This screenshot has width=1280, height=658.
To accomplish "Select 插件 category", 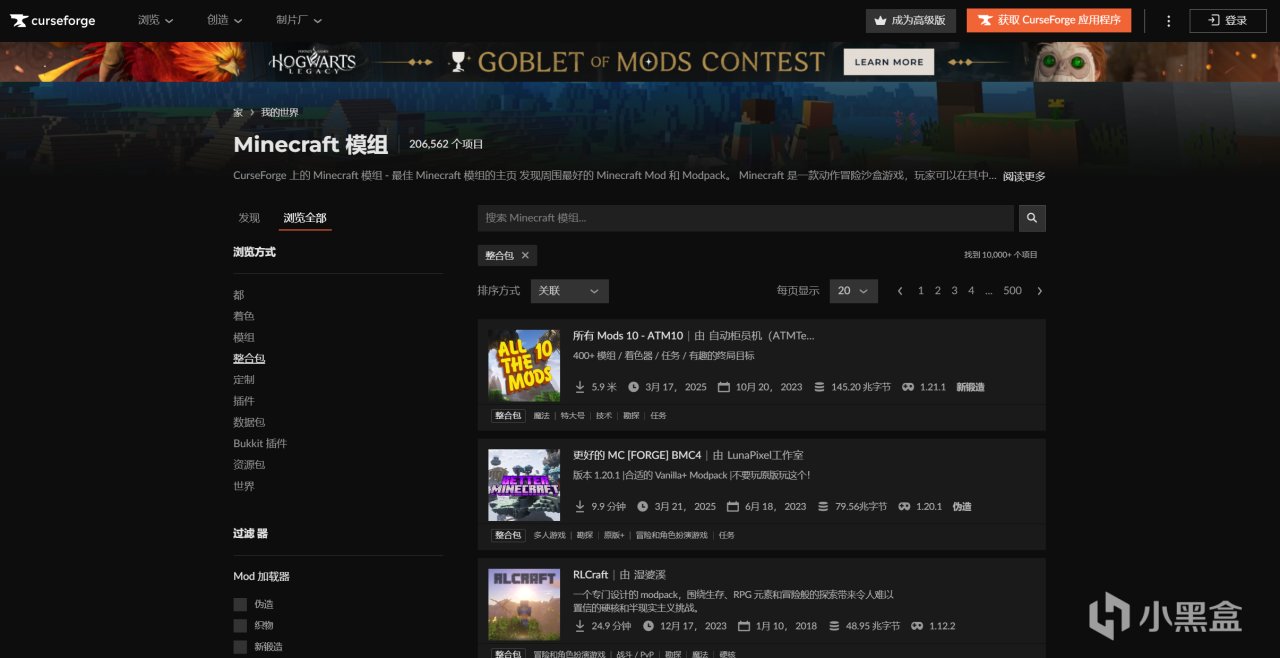I will pos(244,401).
